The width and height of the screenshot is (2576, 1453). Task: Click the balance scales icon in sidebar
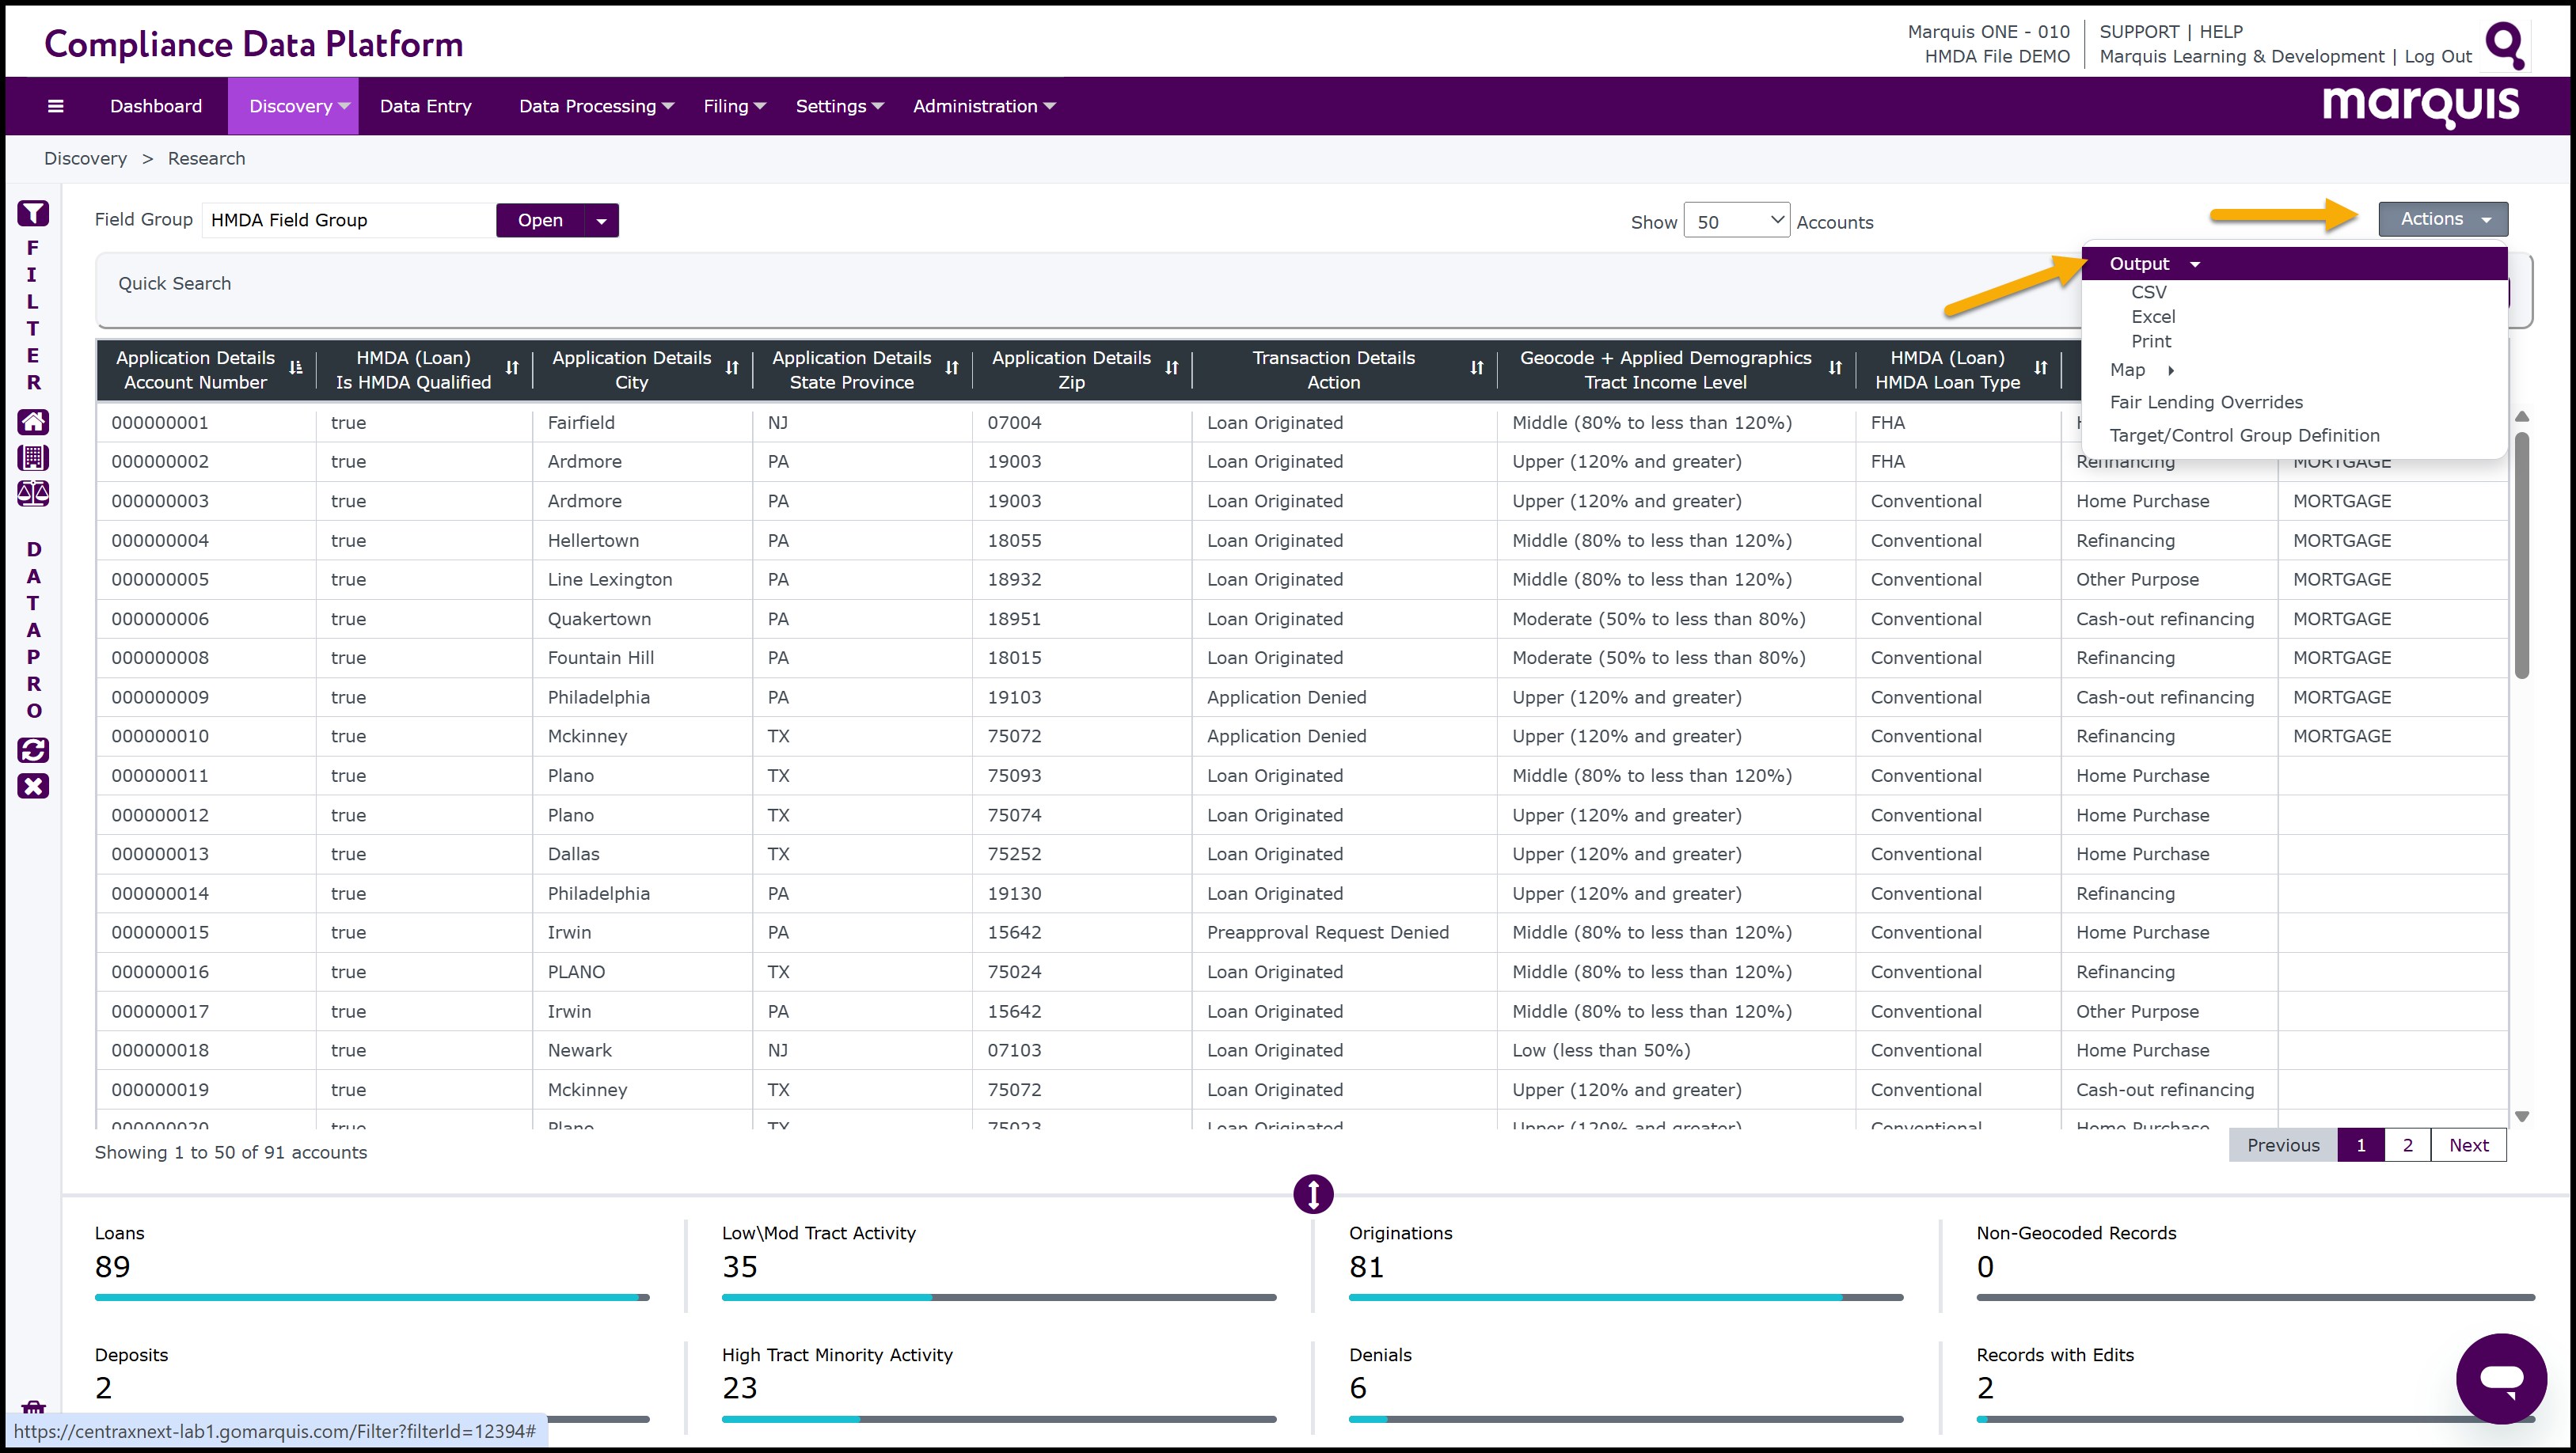(x=33, y=493)
